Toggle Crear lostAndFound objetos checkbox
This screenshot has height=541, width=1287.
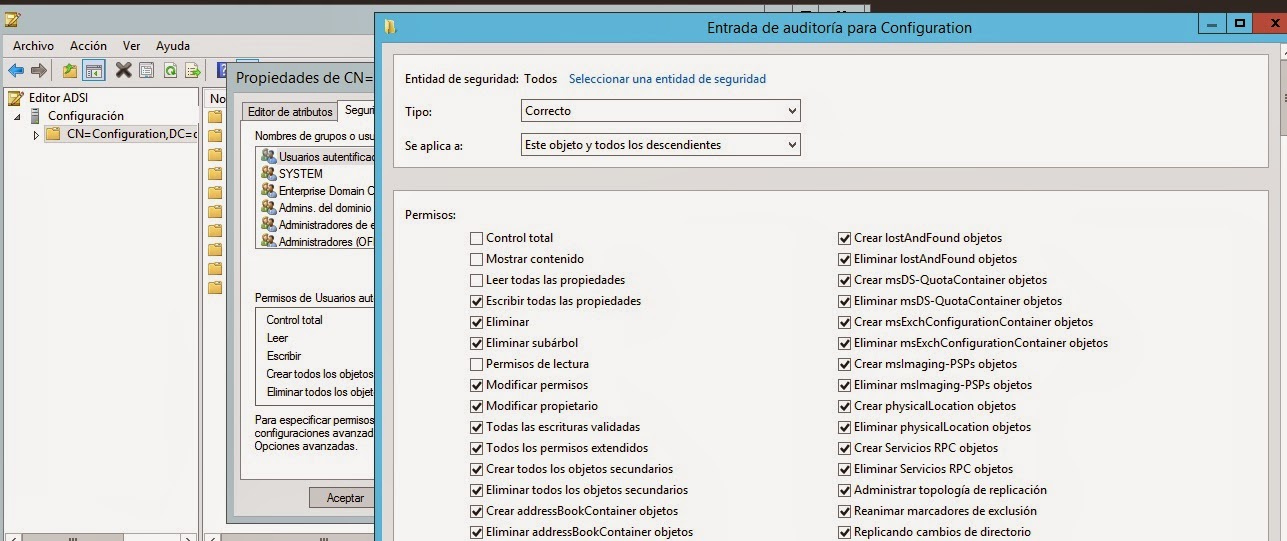coord(845,238)
